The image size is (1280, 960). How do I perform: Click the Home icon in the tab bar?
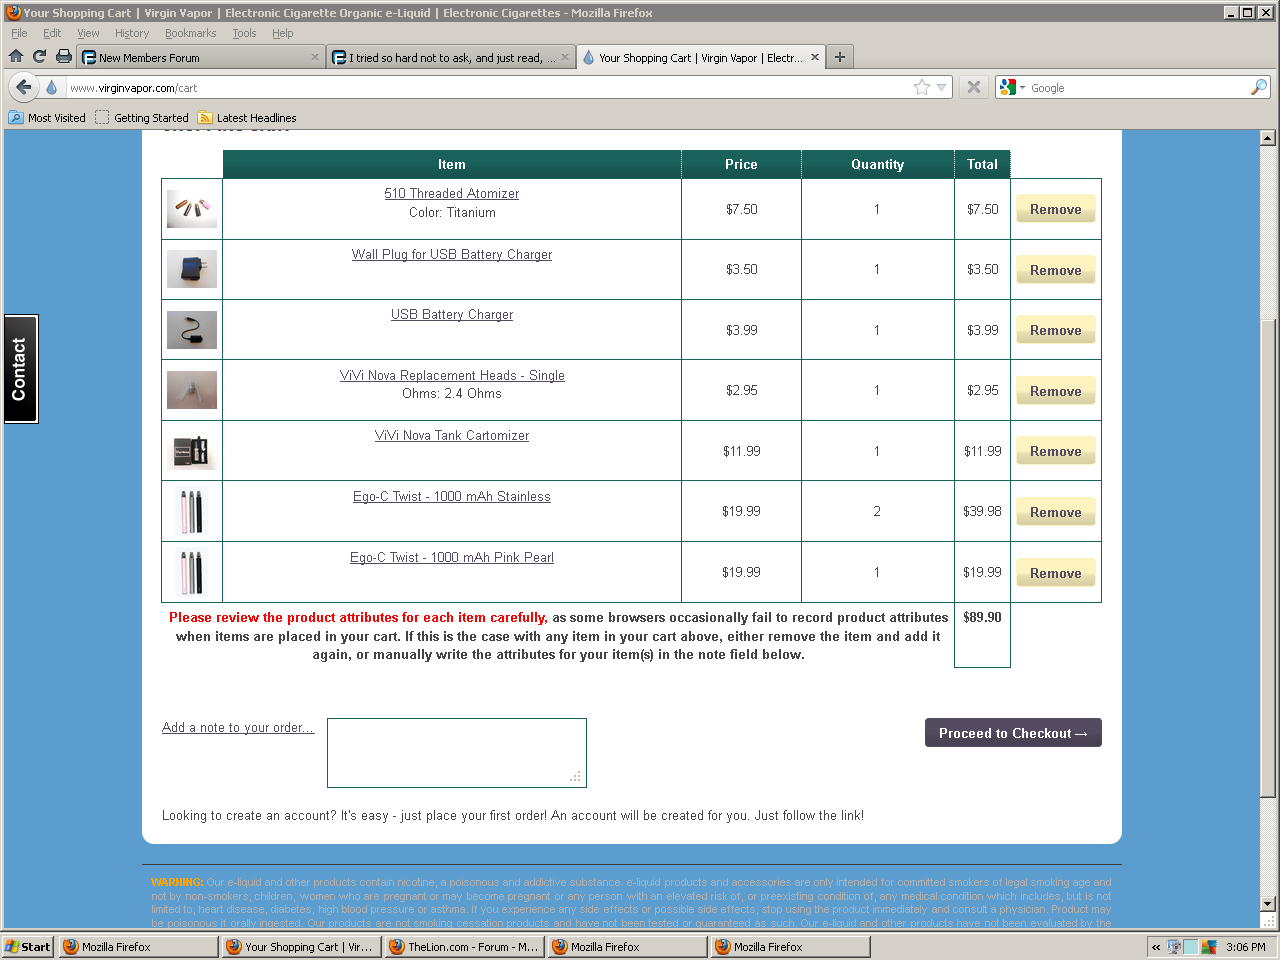[x=16, y=57]
